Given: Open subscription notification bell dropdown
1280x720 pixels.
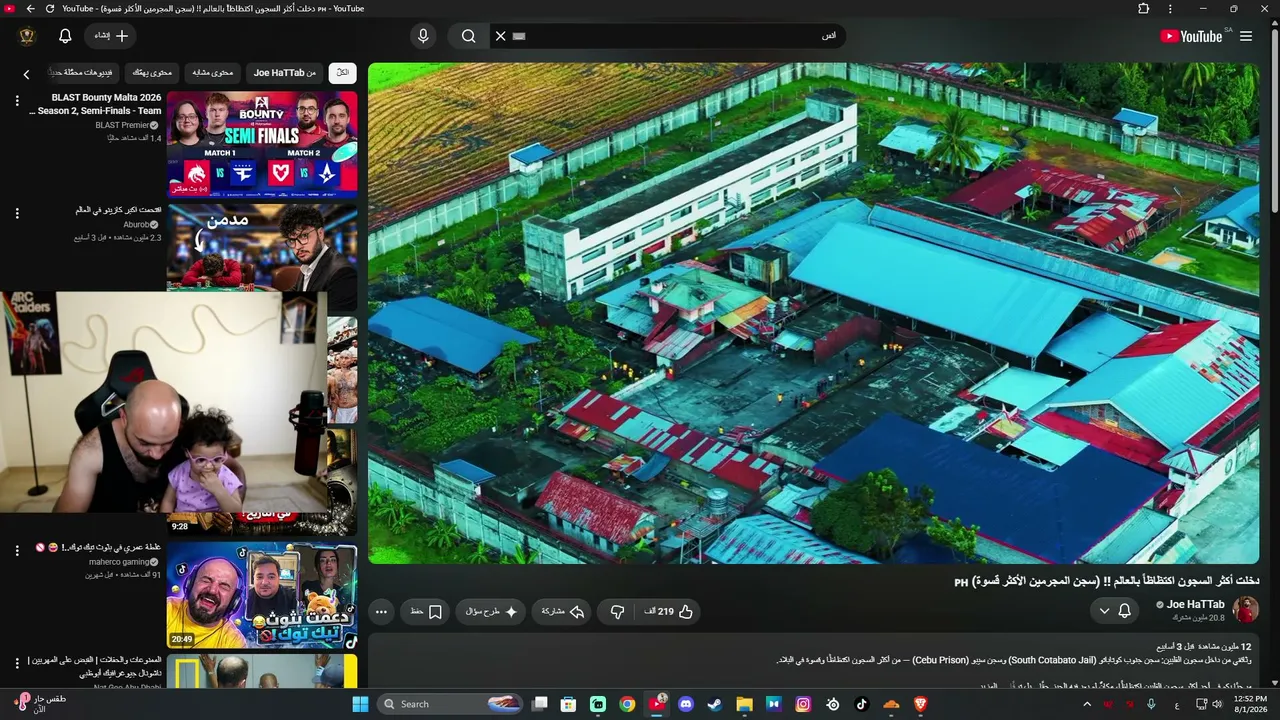Looking at the screenshot, I should click(1115, 610).
